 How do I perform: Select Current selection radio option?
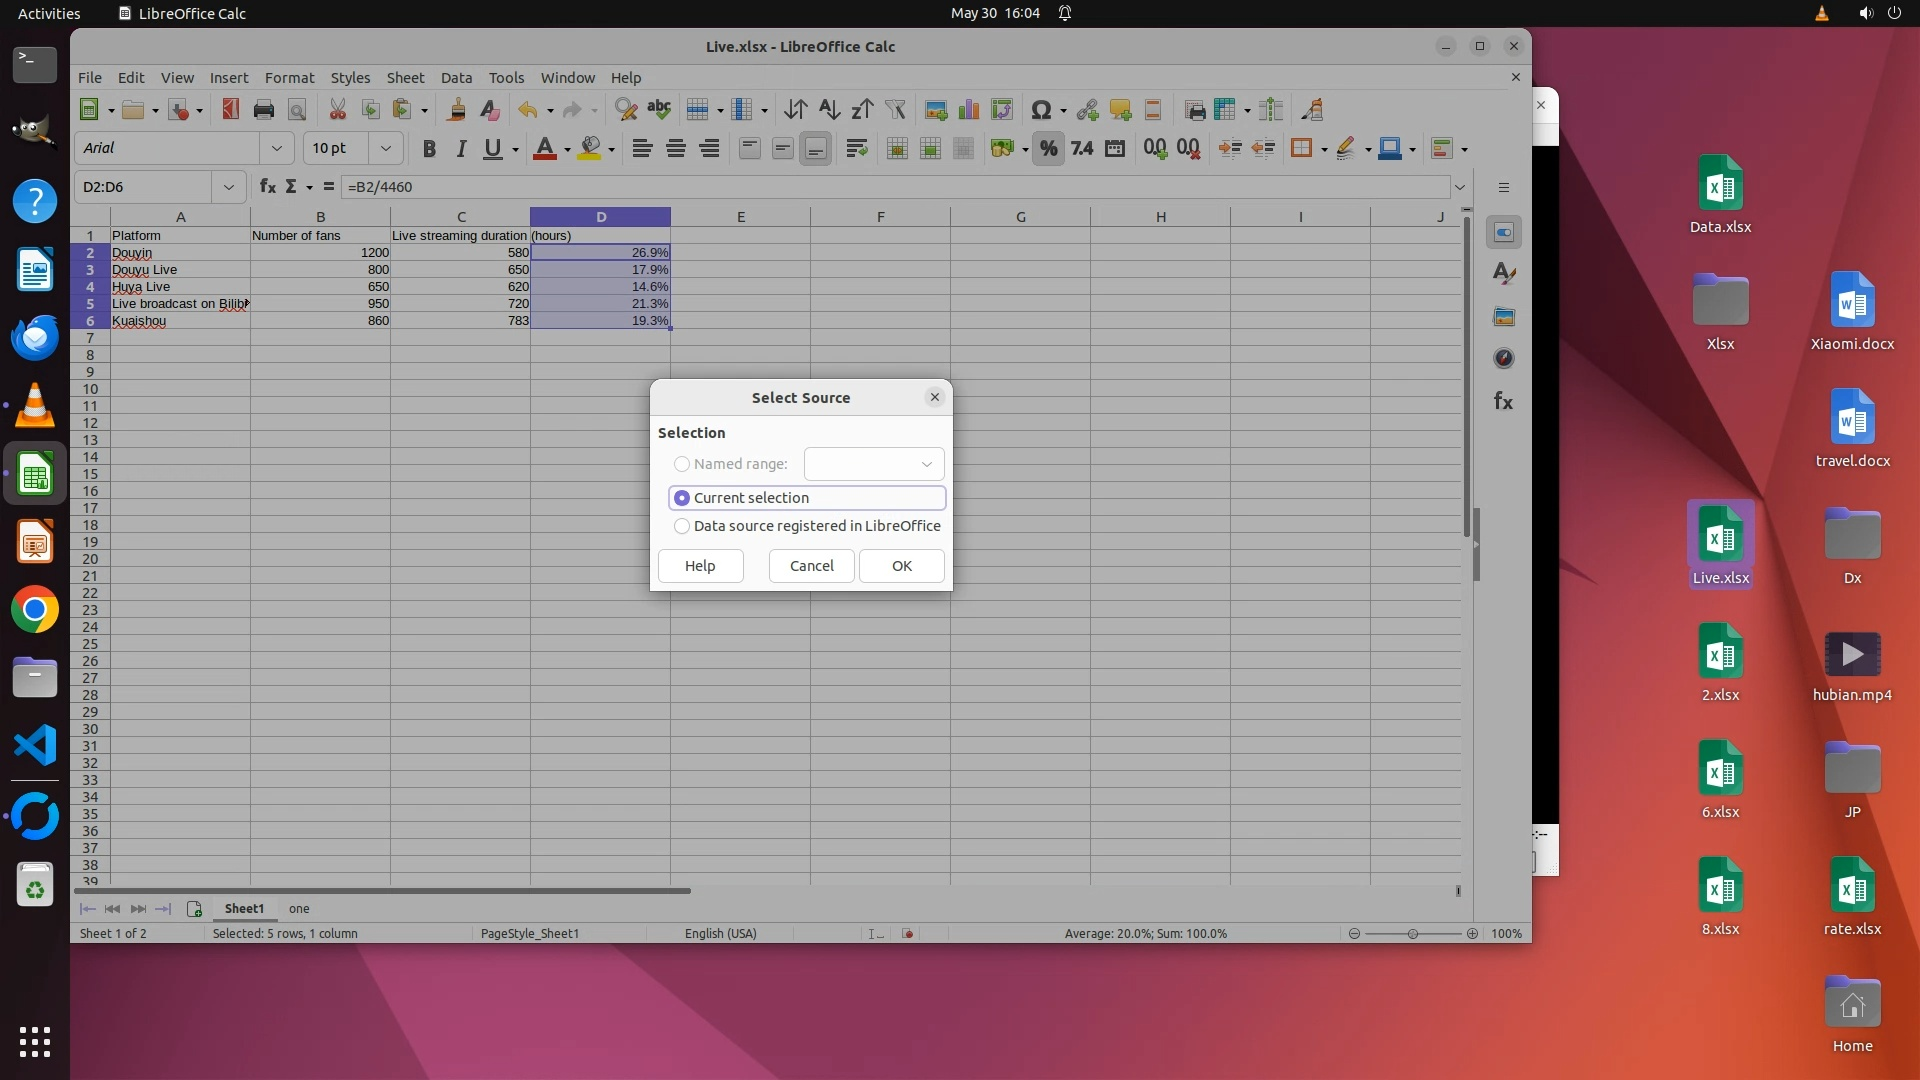point(682,498)
